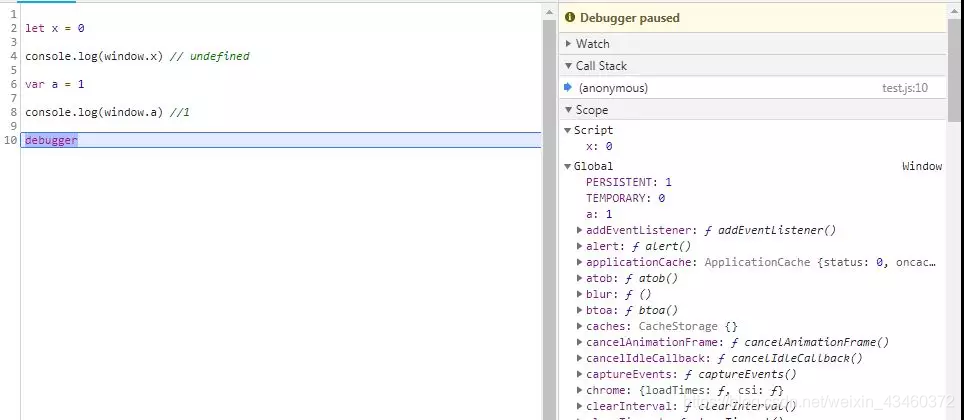The height and width of the screenshot is (420, 964).
Task: Collapse the Global scope tree
Action: point(567,166)
